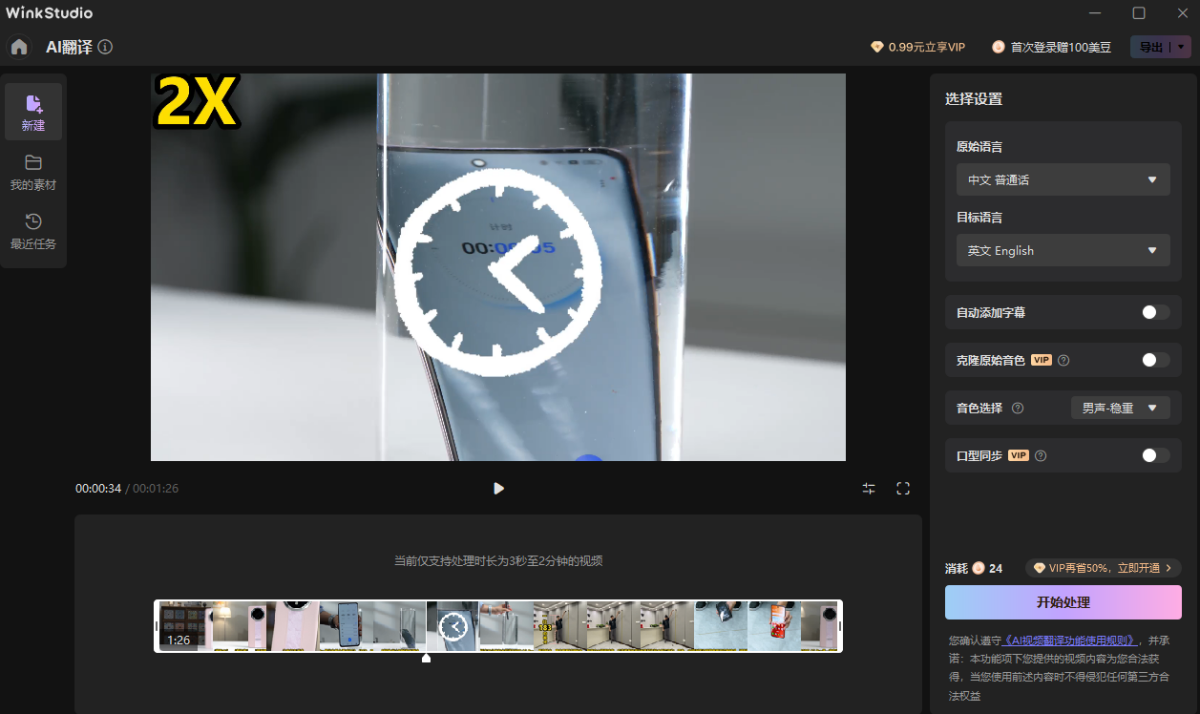Click the info icon beside AI翻译
Viewport: 1200px width, 714px height.
pyautogui.click(x=105, y=47)
